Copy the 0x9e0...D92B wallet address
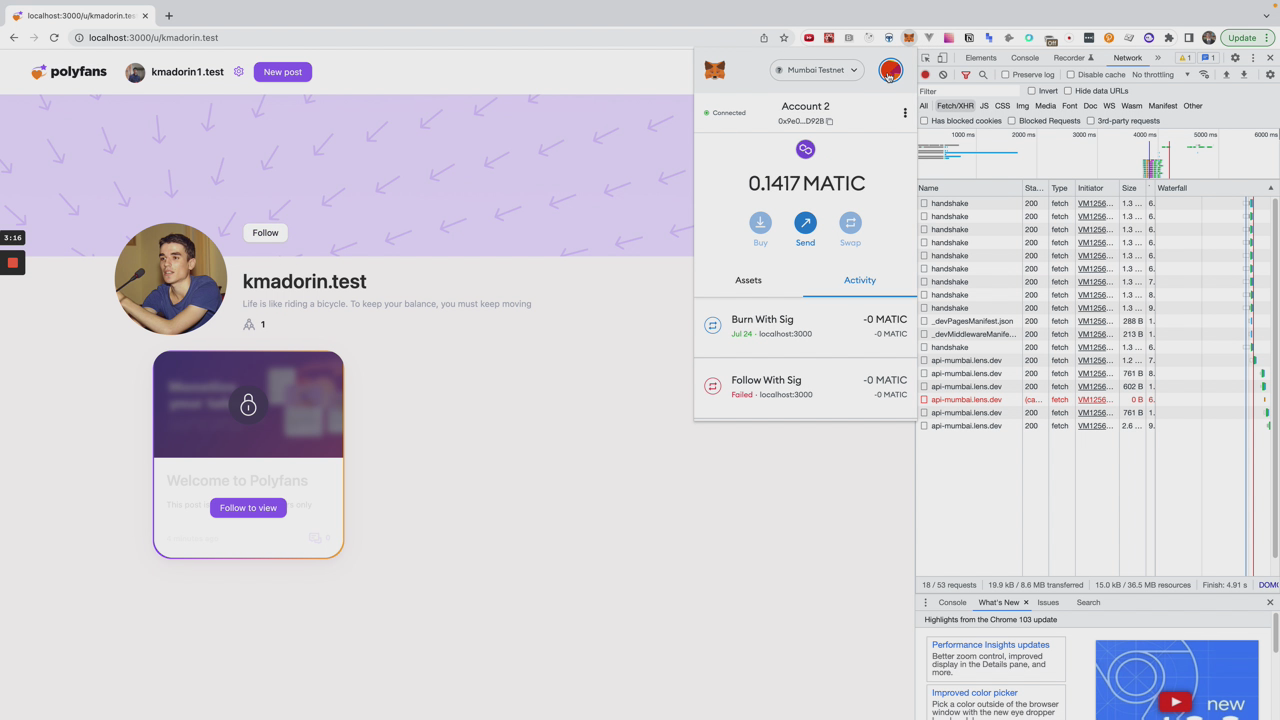The height and width of the screenshot is (720, 1280). click(829, 121)
